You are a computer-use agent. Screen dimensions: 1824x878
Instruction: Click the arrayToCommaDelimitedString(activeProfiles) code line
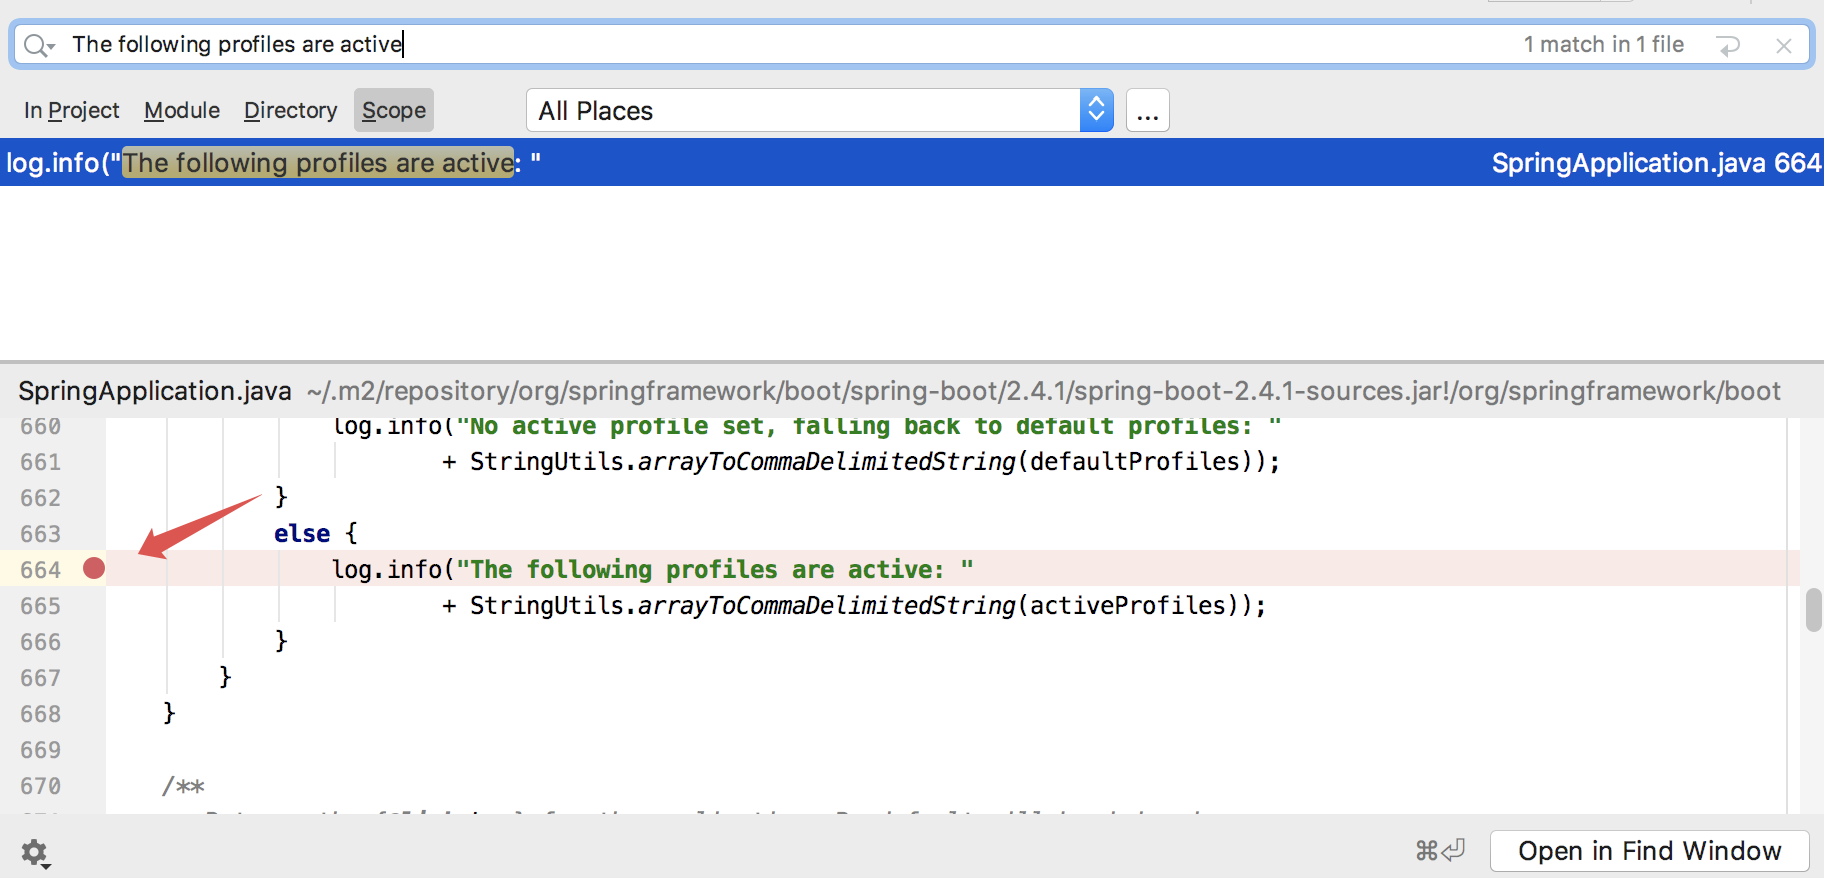coord(855,606)
